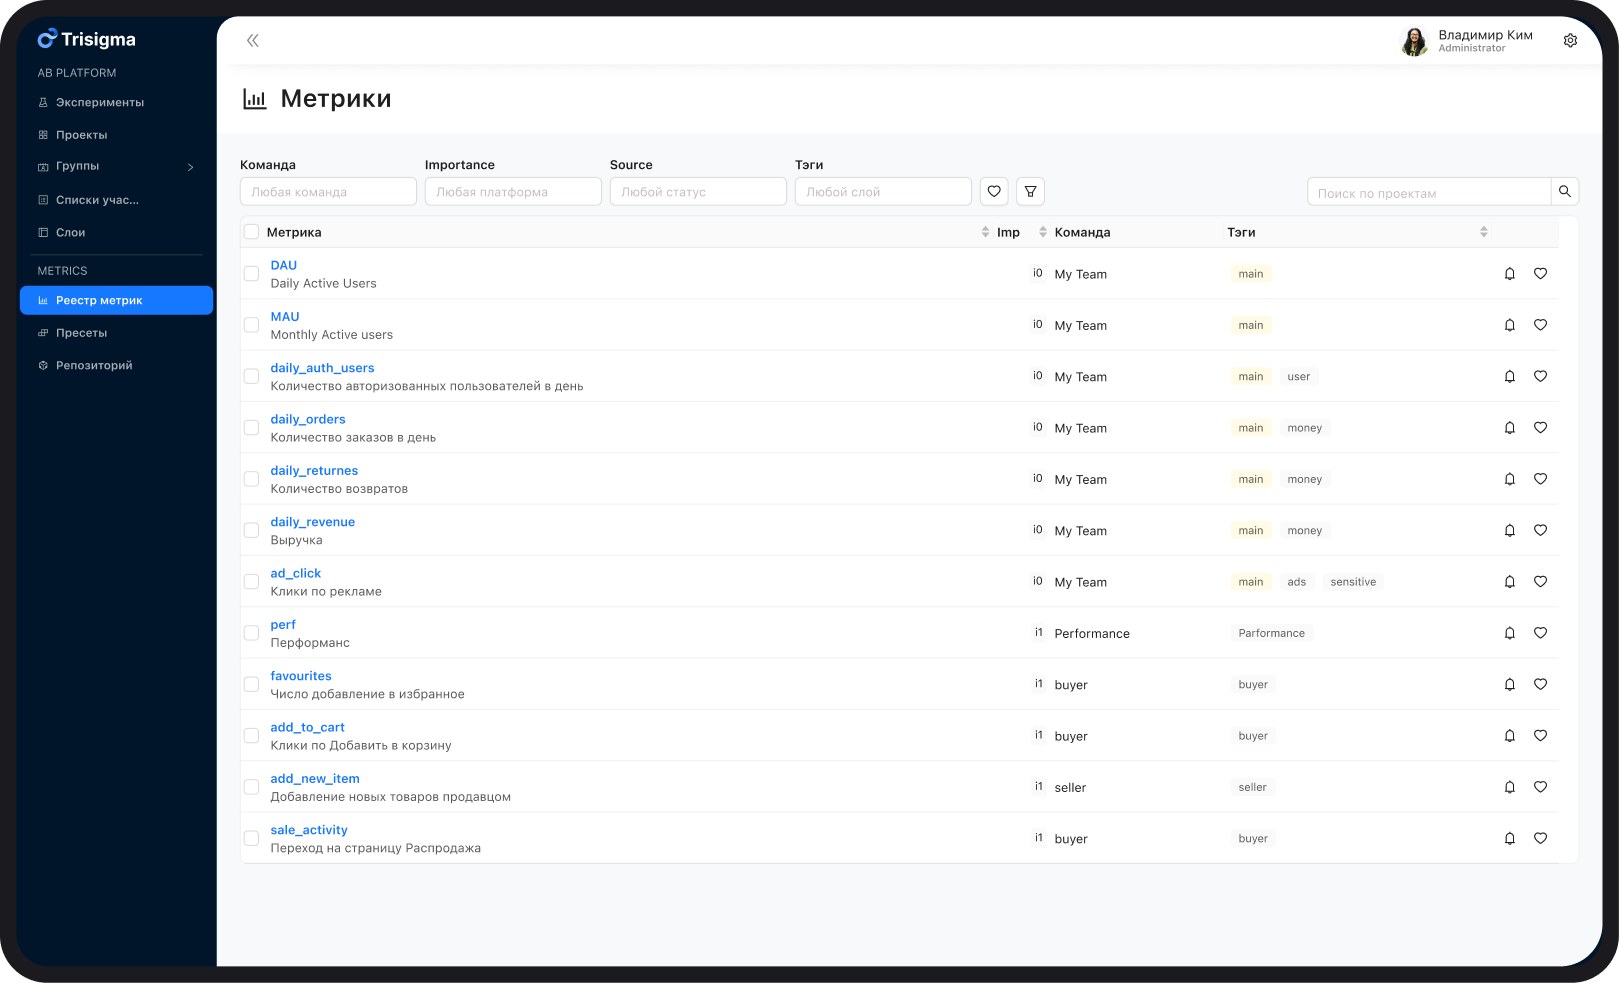Favorite the MAU metric with heart icon
Screen dimensions: 1619x983
pos(1540,325)
